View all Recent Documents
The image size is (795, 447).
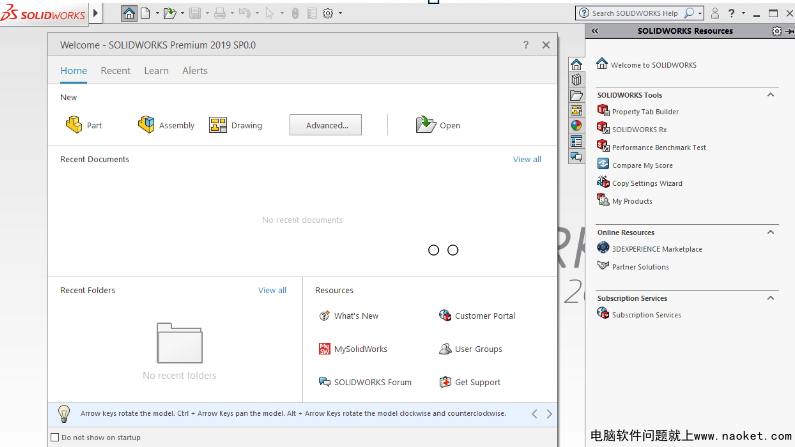click(527, 159)
